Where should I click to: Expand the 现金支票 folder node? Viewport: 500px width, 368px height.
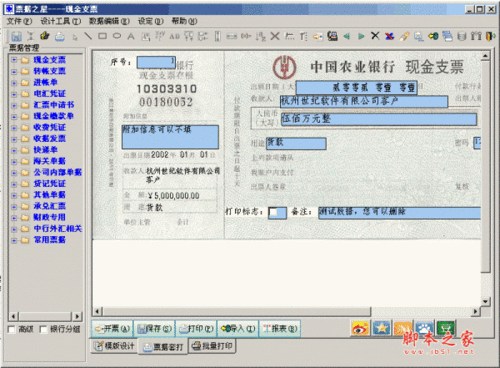tap(14, 60)
